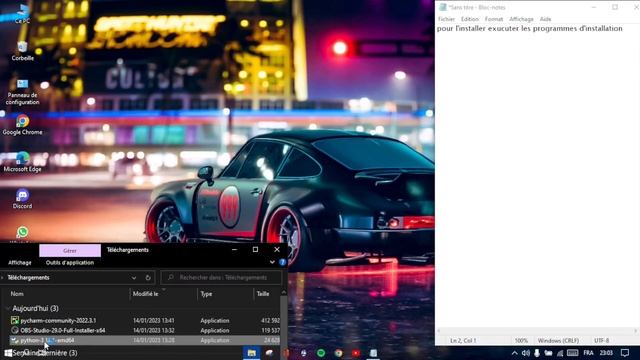Open the Fichier menu in Notepad
This screenshot has width=640, height=360.
[x=446, y=19]
